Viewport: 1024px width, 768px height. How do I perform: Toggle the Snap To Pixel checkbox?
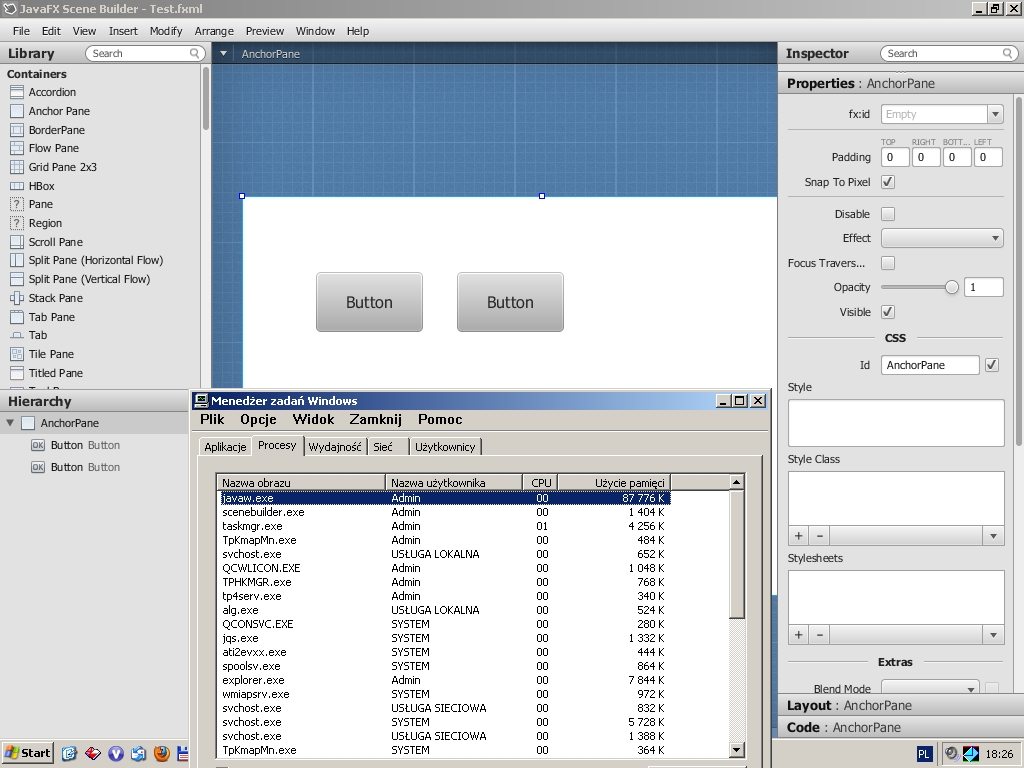(888, 182)
